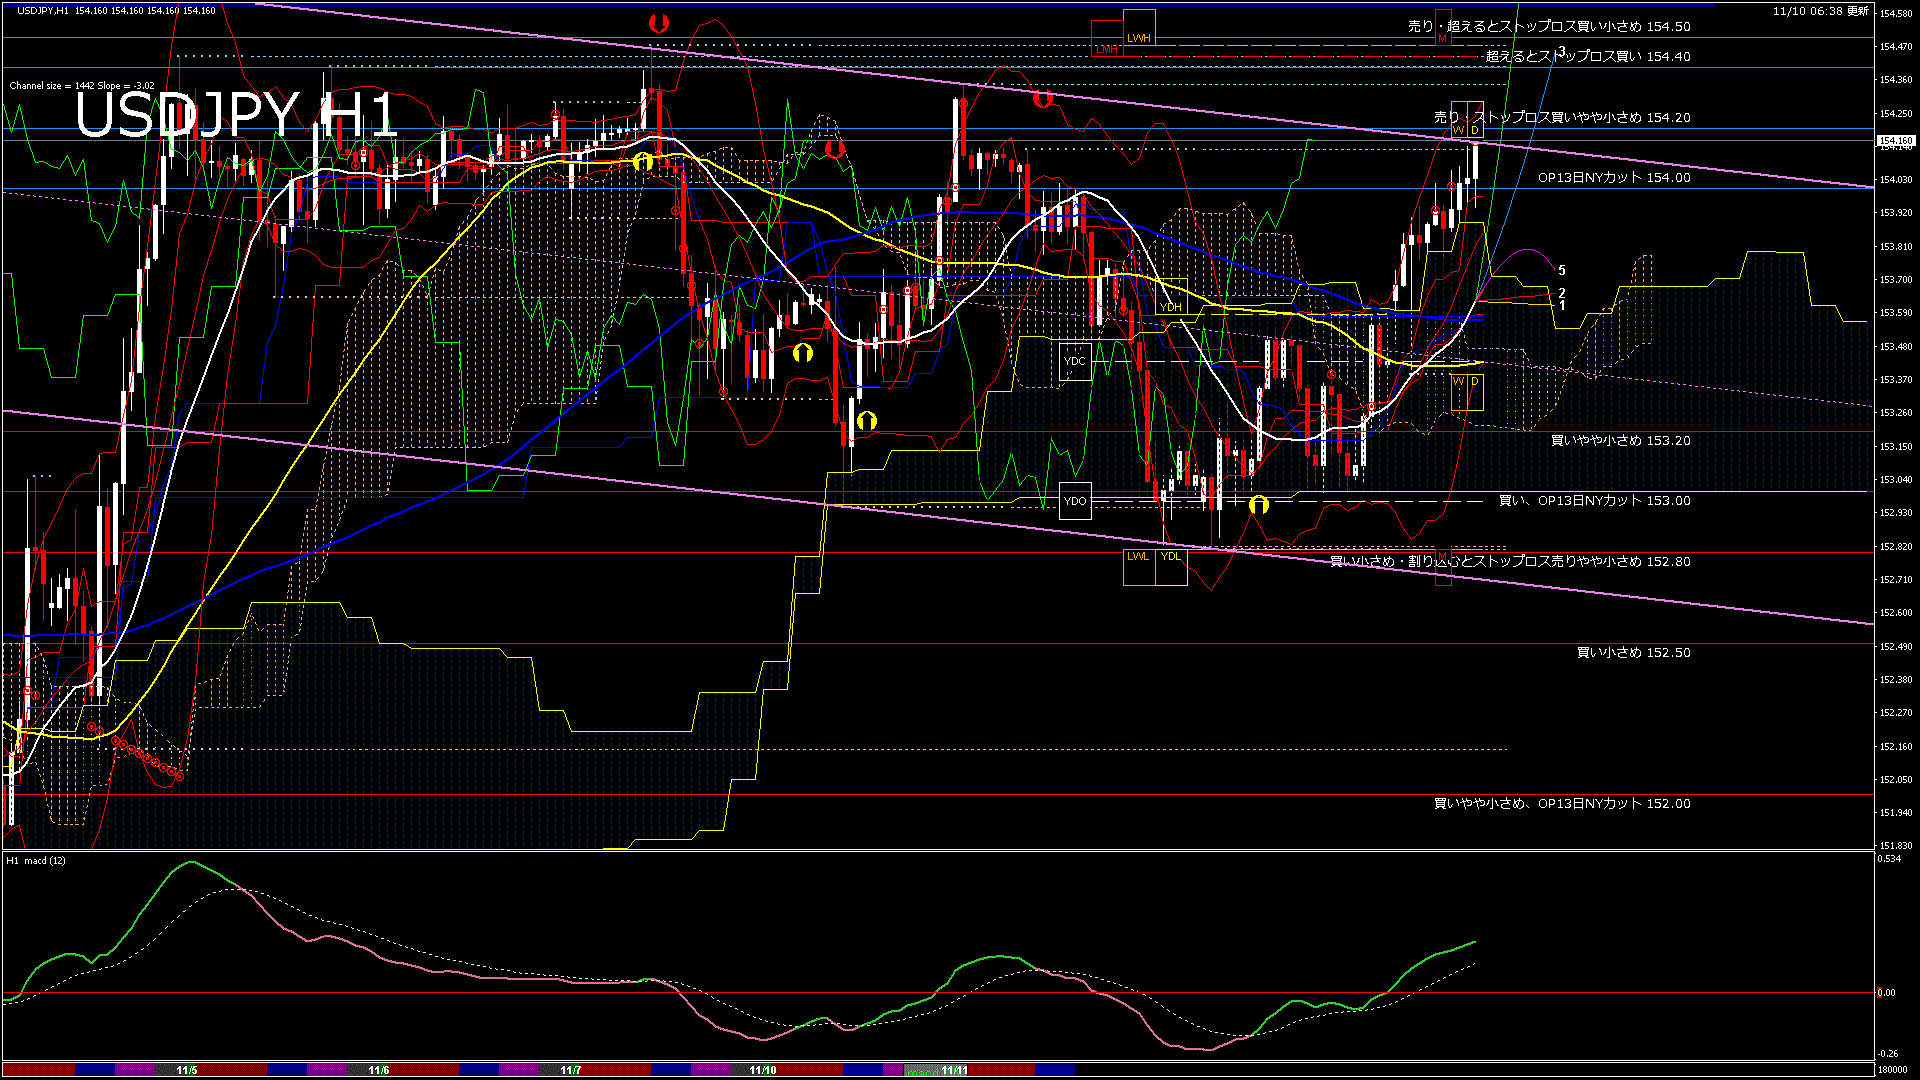Toggle the orange LWL label visibility
The height and width of the screenshot is (1080, 1920).
pos(1138,556)
